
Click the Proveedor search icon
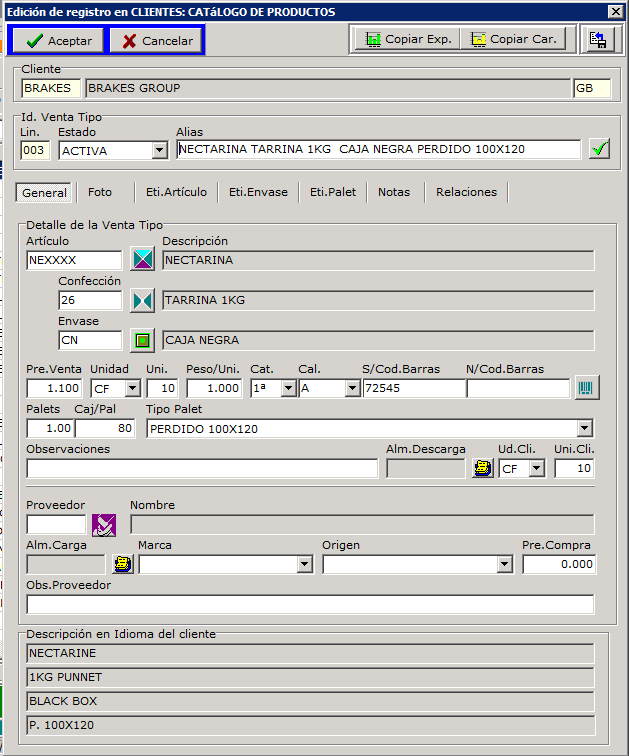coord(104,524)
